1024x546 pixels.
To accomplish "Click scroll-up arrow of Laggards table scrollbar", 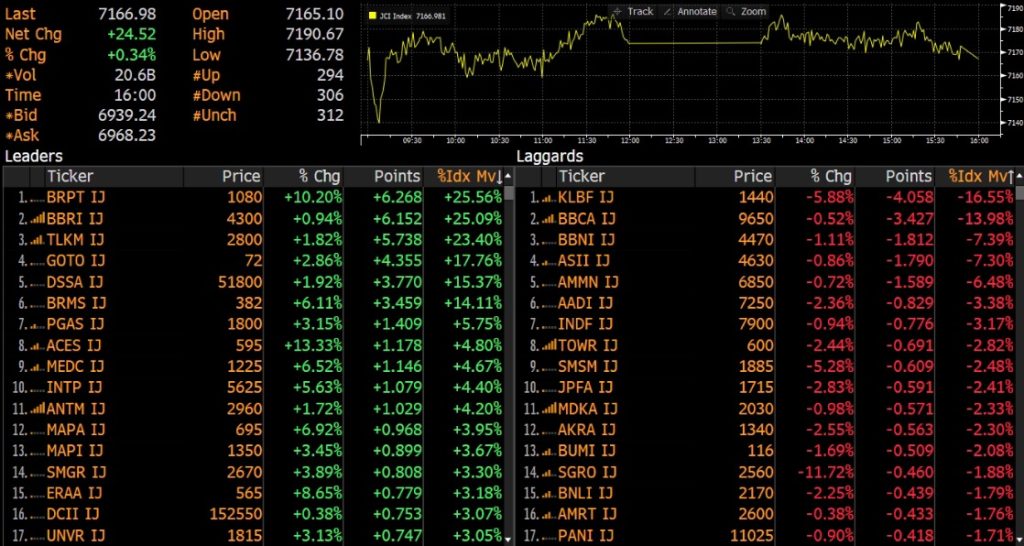I will click(1019, 177).
